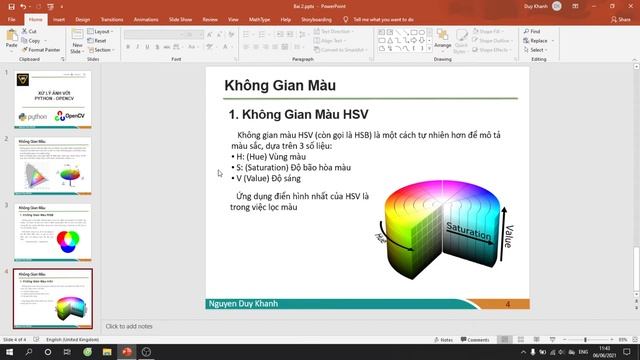
Task: Select slide 1 thumbnail with OpenCV title
Action: [x=53, y=99]
